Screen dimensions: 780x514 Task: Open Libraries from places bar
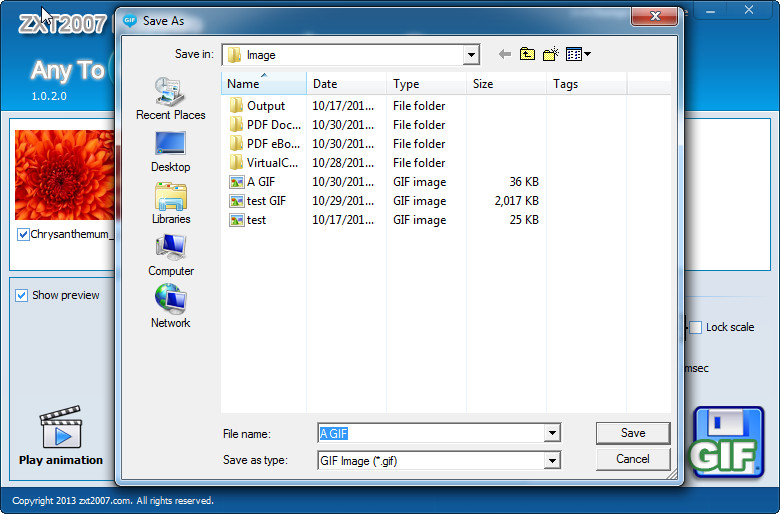[x=171, y=204]
